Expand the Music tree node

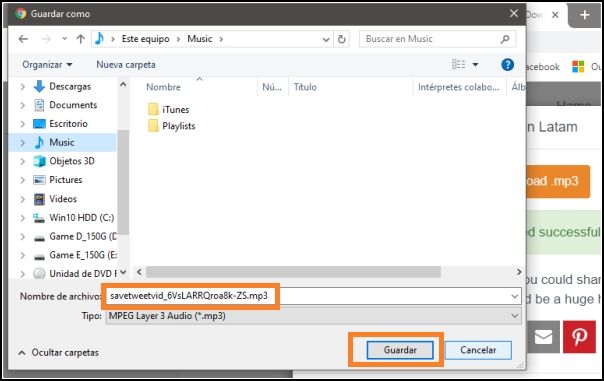[x=22, y=143]
